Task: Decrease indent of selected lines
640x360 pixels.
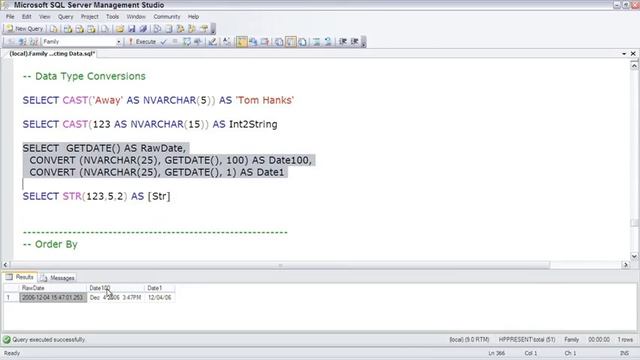Action: coord(343,42)
